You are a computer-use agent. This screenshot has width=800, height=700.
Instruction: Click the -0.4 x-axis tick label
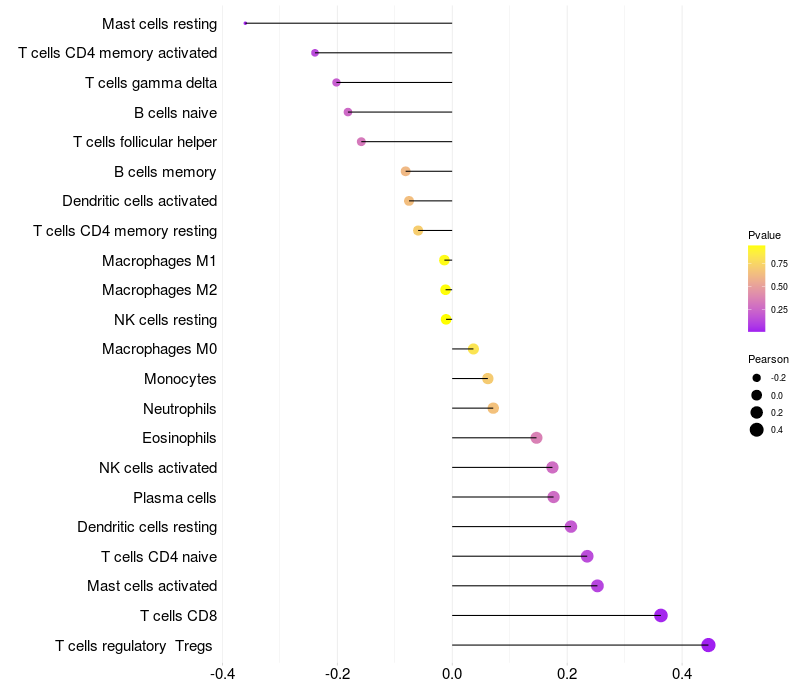223,675
